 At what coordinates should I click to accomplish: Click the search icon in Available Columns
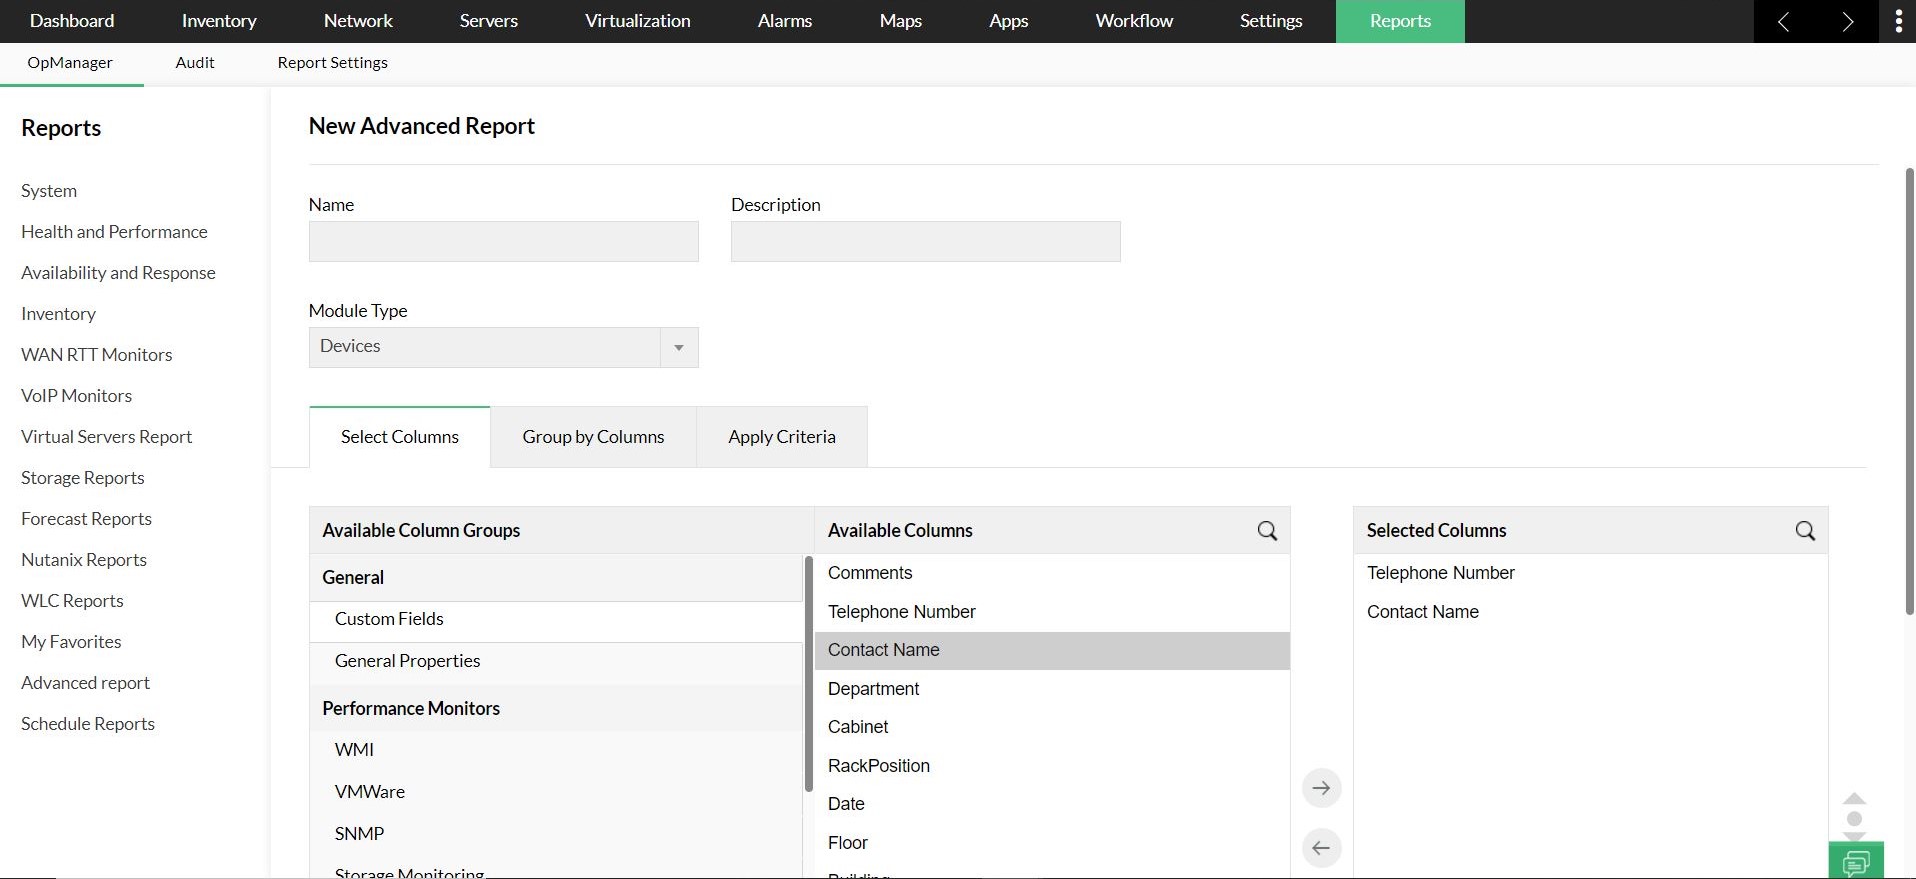[1267, 531]
